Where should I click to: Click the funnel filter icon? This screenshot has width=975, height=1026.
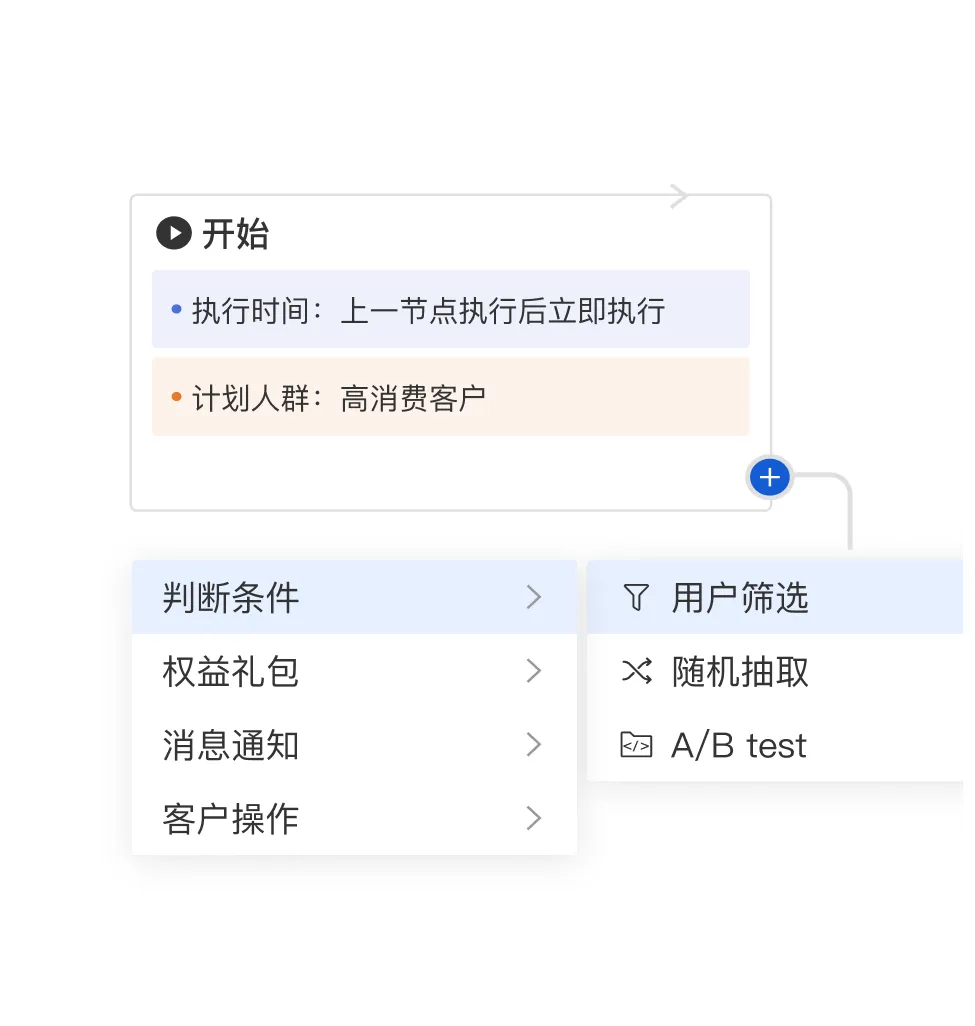point(636,598)
